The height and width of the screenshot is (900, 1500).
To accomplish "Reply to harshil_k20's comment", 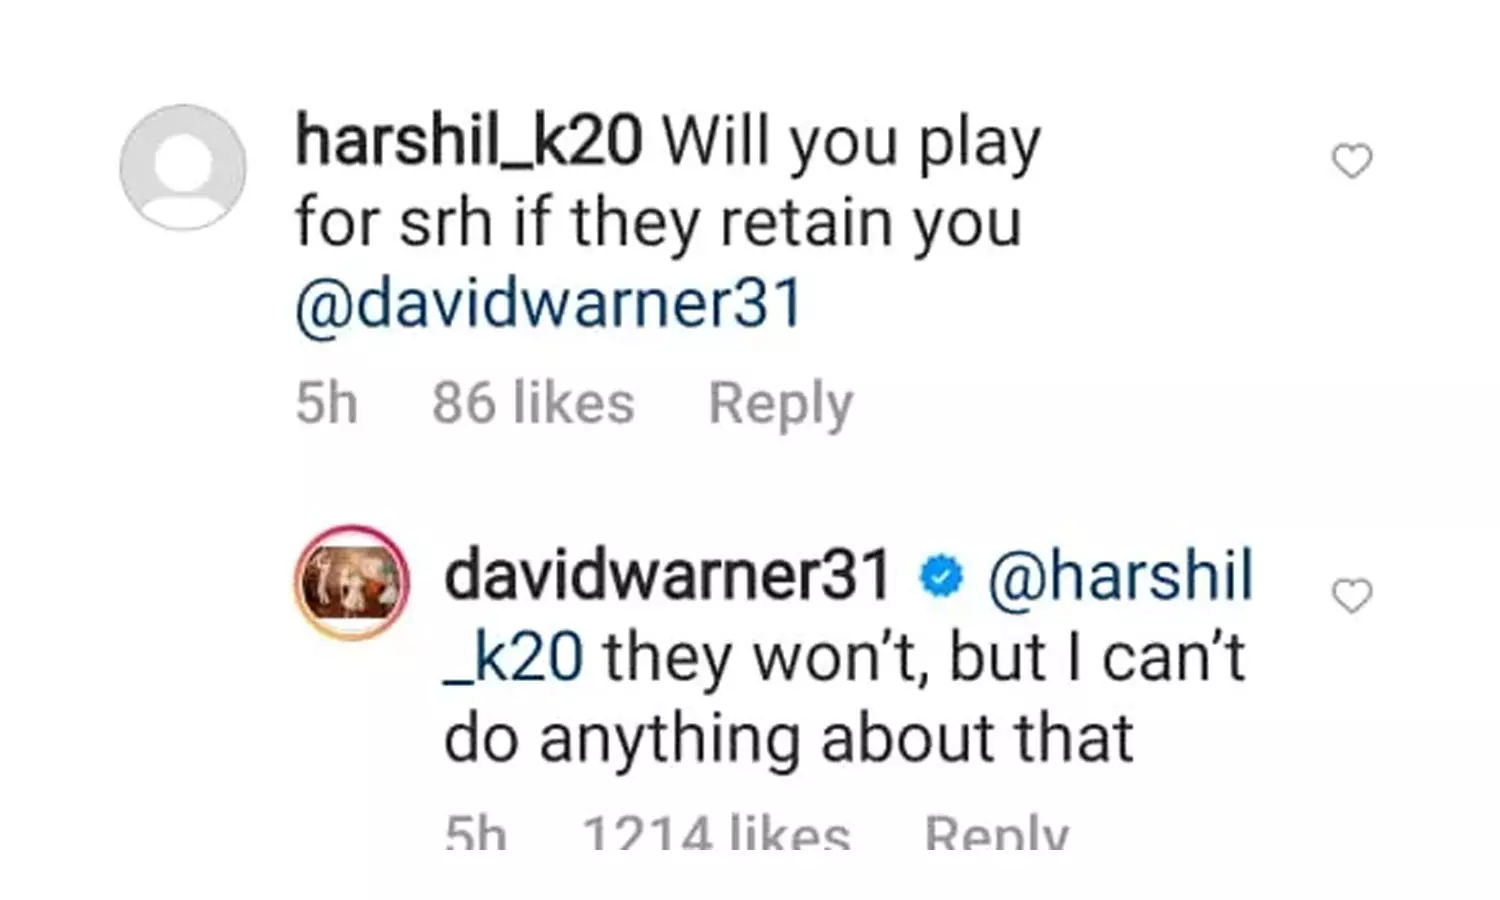I will pyautogui.click(x=781, y=405).
